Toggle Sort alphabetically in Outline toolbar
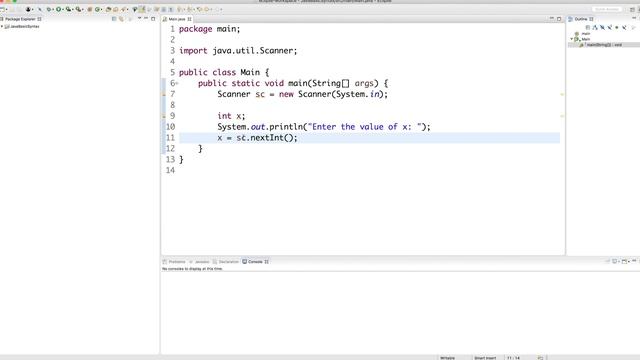 coord(595,27)
